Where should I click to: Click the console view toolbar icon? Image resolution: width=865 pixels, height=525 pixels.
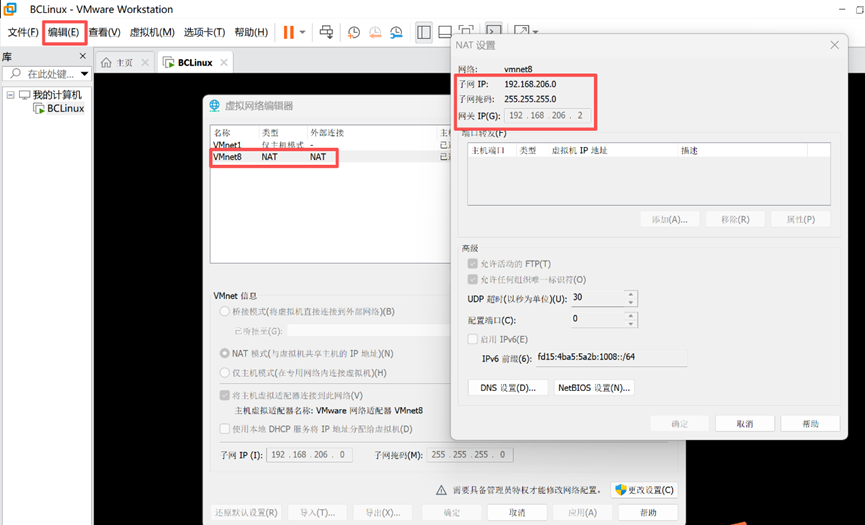[493, 31]
